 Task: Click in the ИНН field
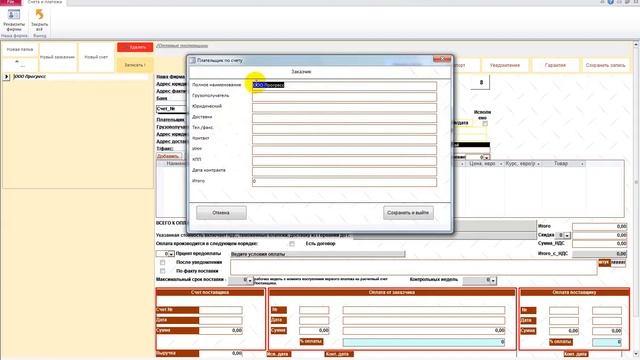point(344,149)
